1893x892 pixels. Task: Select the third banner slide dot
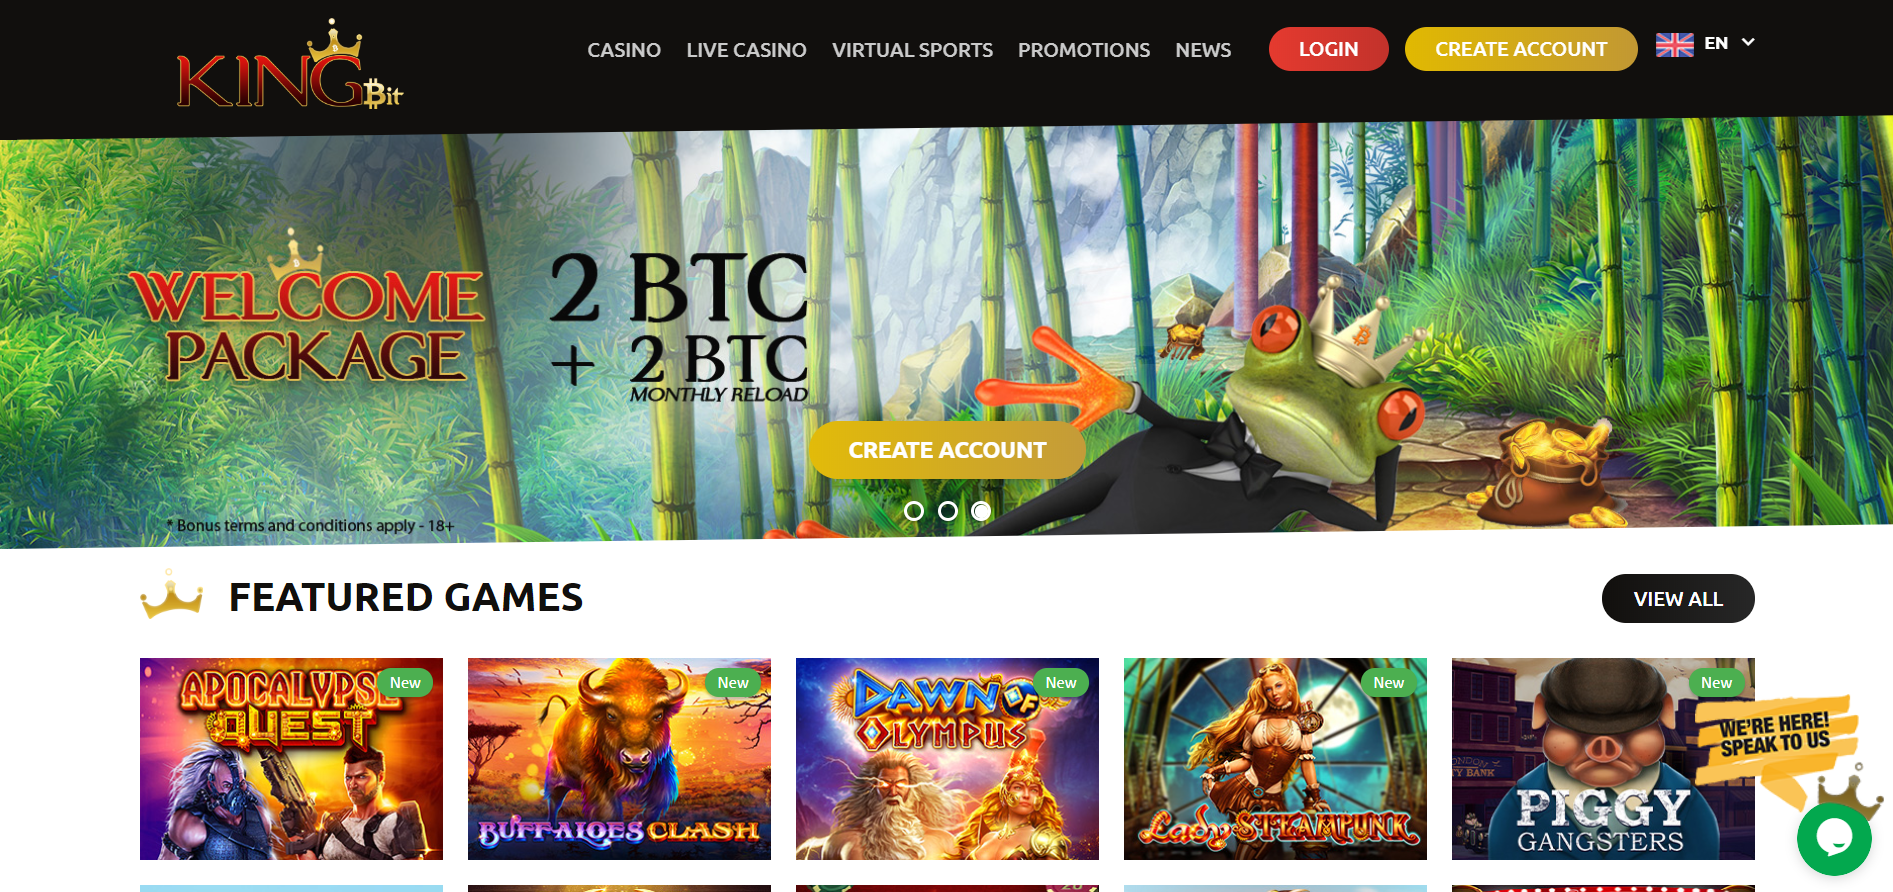(982, 511)
